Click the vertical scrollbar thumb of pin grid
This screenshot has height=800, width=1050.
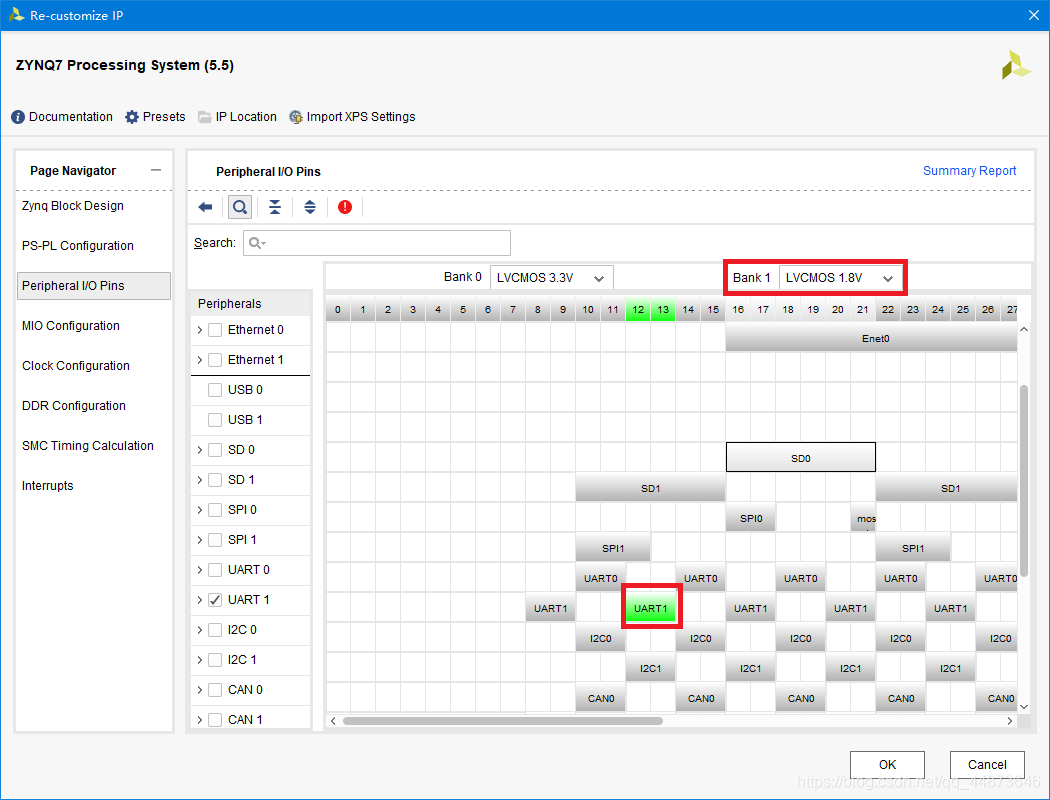1023,479
